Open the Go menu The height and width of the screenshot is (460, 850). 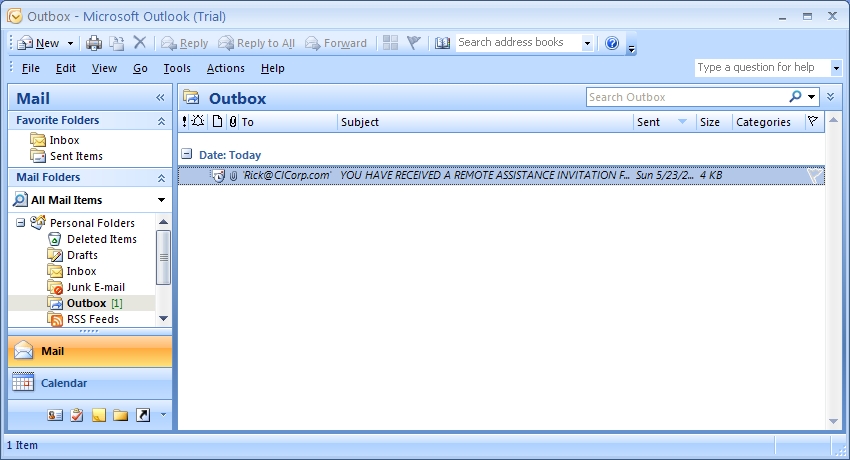[140, 68]
